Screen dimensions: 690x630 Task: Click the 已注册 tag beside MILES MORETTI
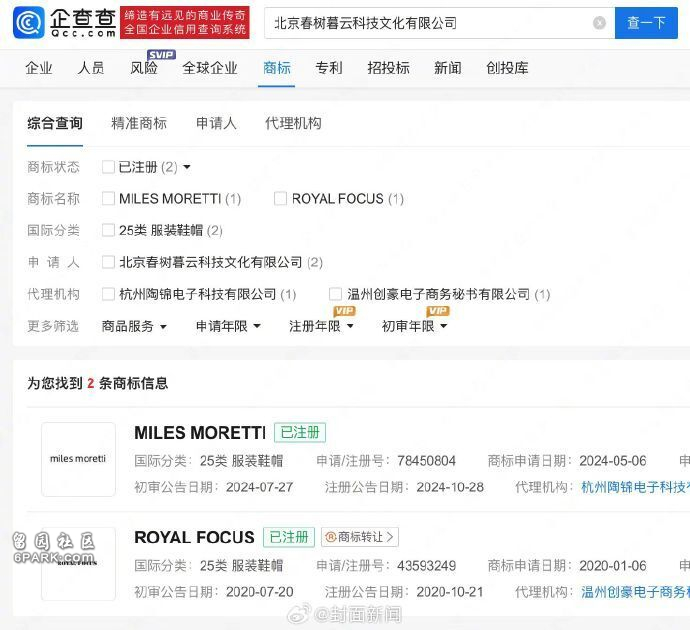coord(300,432)
